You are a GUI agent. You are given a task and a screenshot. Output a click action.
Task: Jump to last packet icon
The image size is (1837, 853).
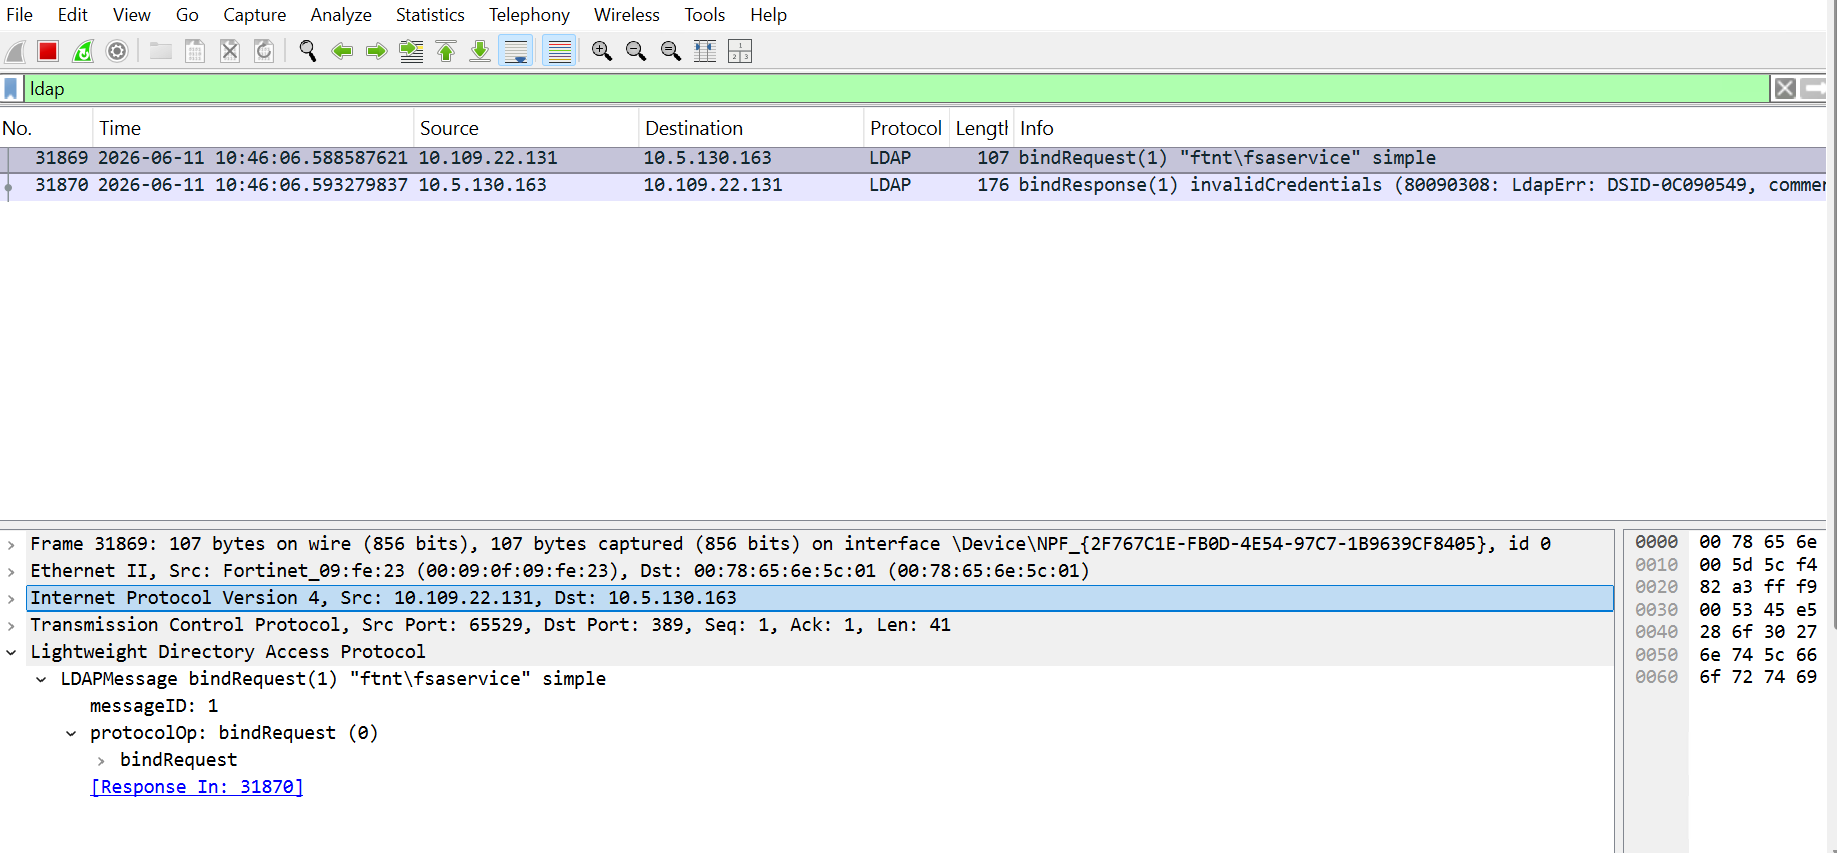click(480, 51)
